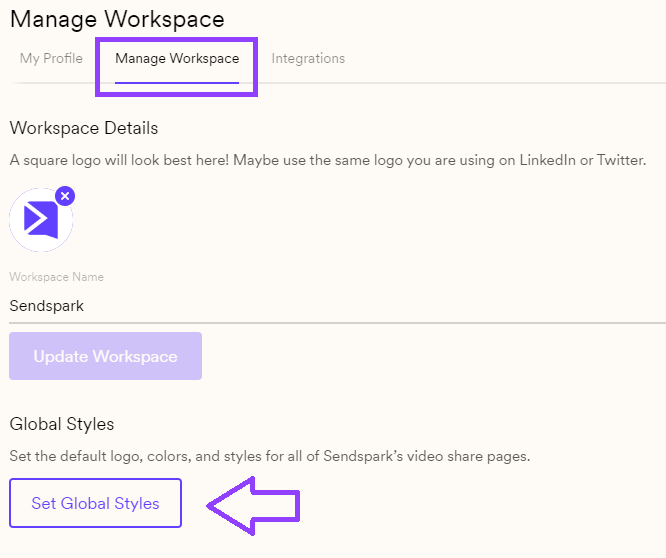
Task: Open the Integrations tab
Action: point(308,58)
